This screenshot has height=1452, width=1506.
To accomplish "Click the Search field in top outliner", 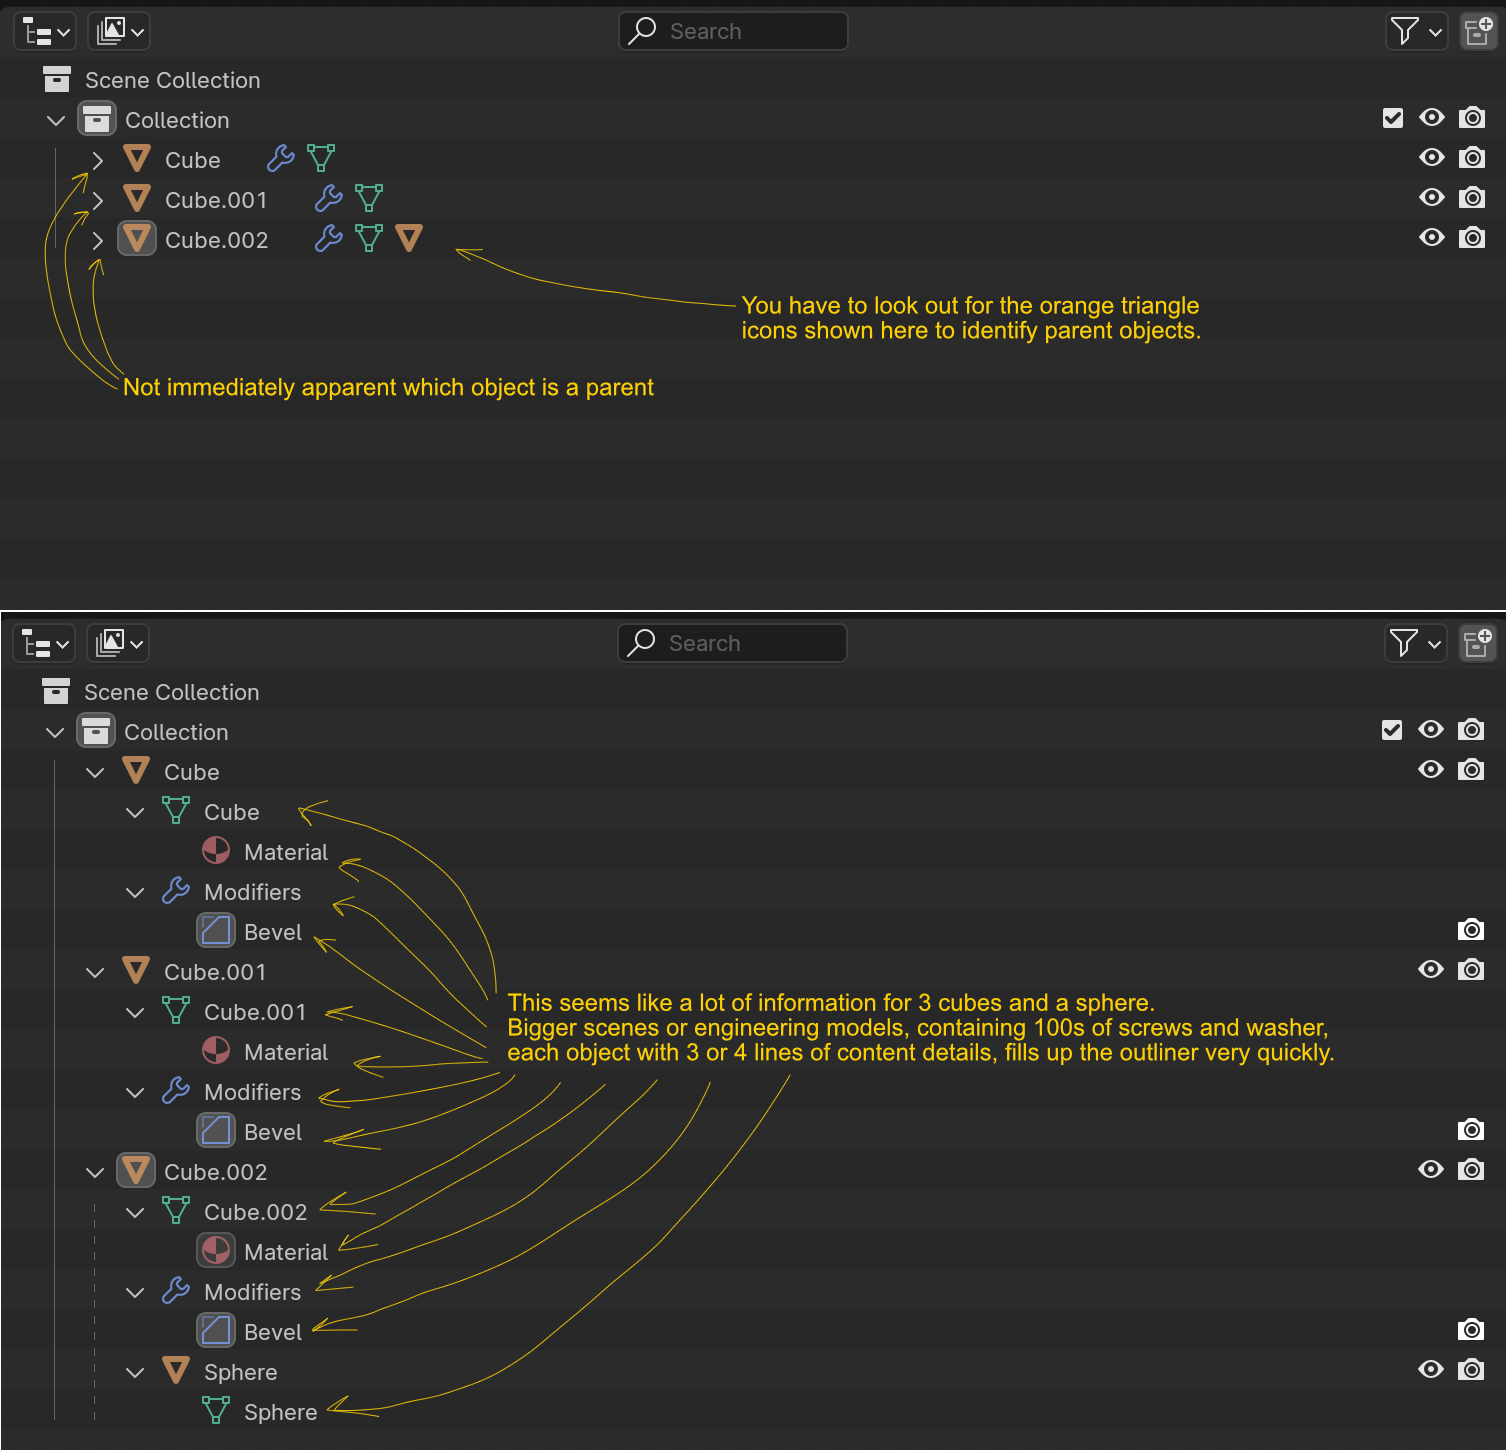I will 733,31.
